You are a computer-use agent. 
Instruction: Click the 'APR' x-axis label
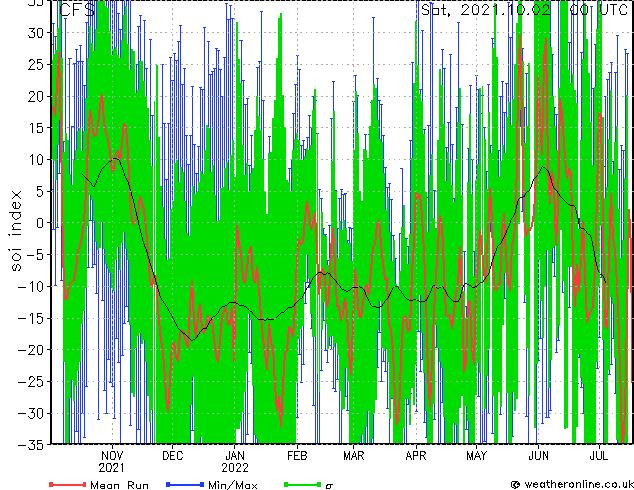[416, 456]
